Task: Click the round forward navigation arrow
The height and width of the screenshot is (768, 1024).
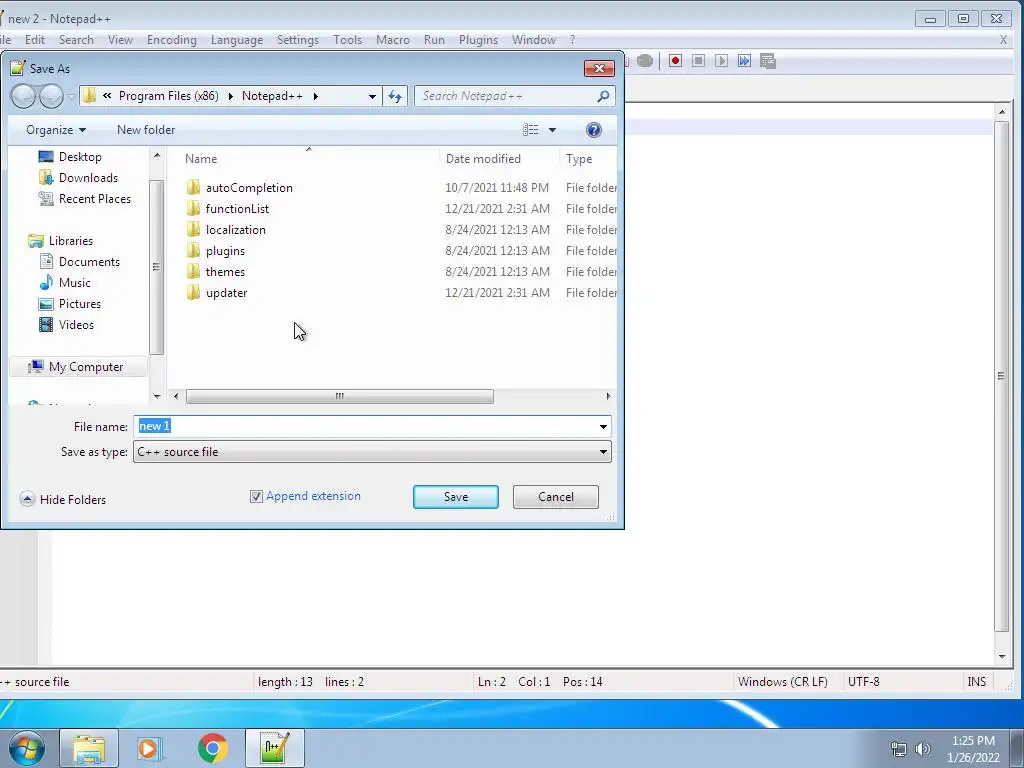Action: click(x=51, y=96)
